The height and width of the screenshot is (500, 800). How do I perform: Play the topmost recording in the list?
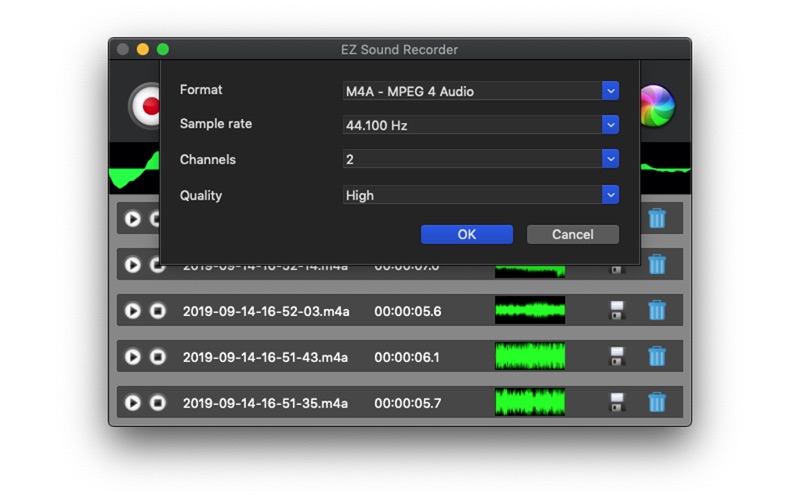click(133, 219)
